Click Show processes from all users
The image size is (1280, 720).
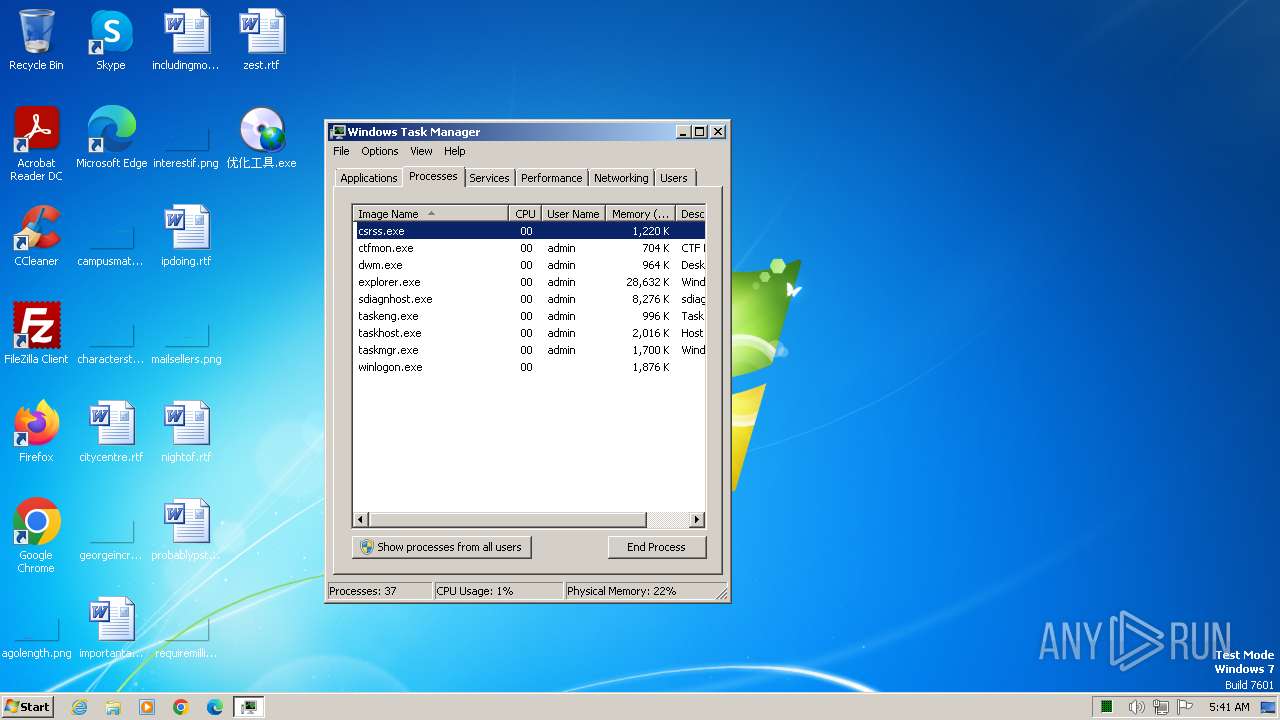coord(441,547)
